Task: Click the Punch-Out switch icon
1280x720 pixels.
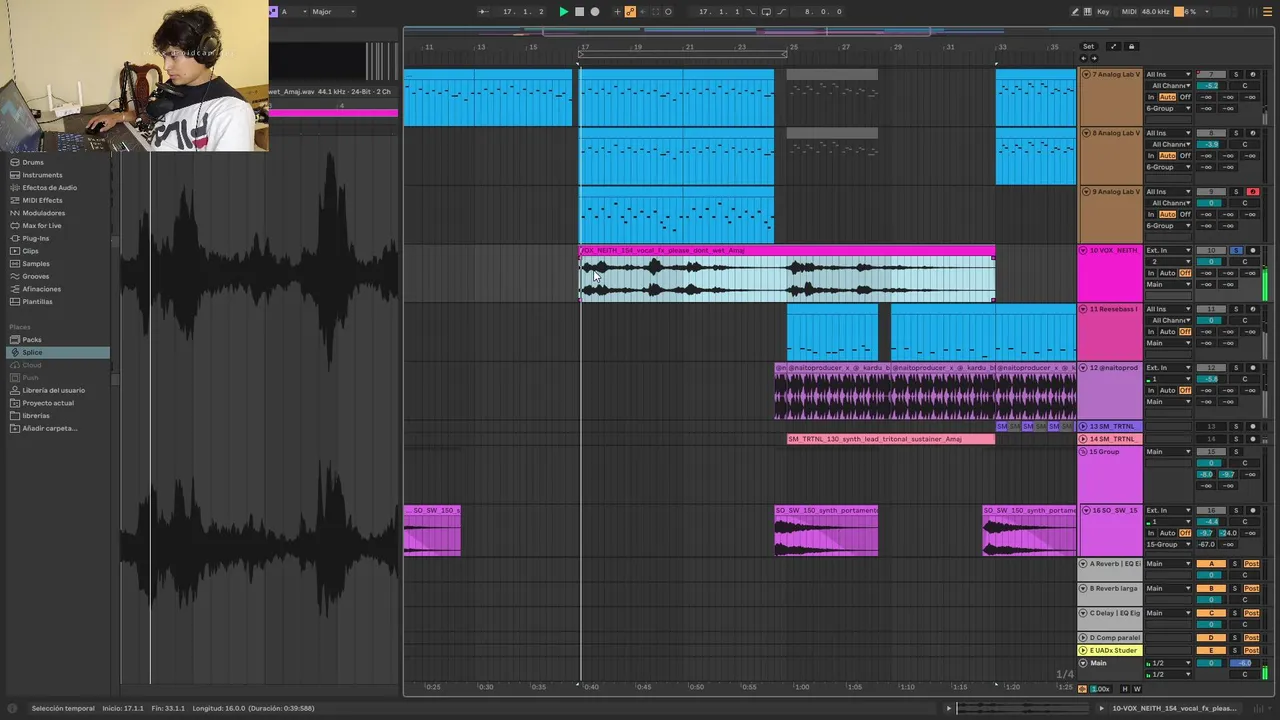Action: pos(781,12)
